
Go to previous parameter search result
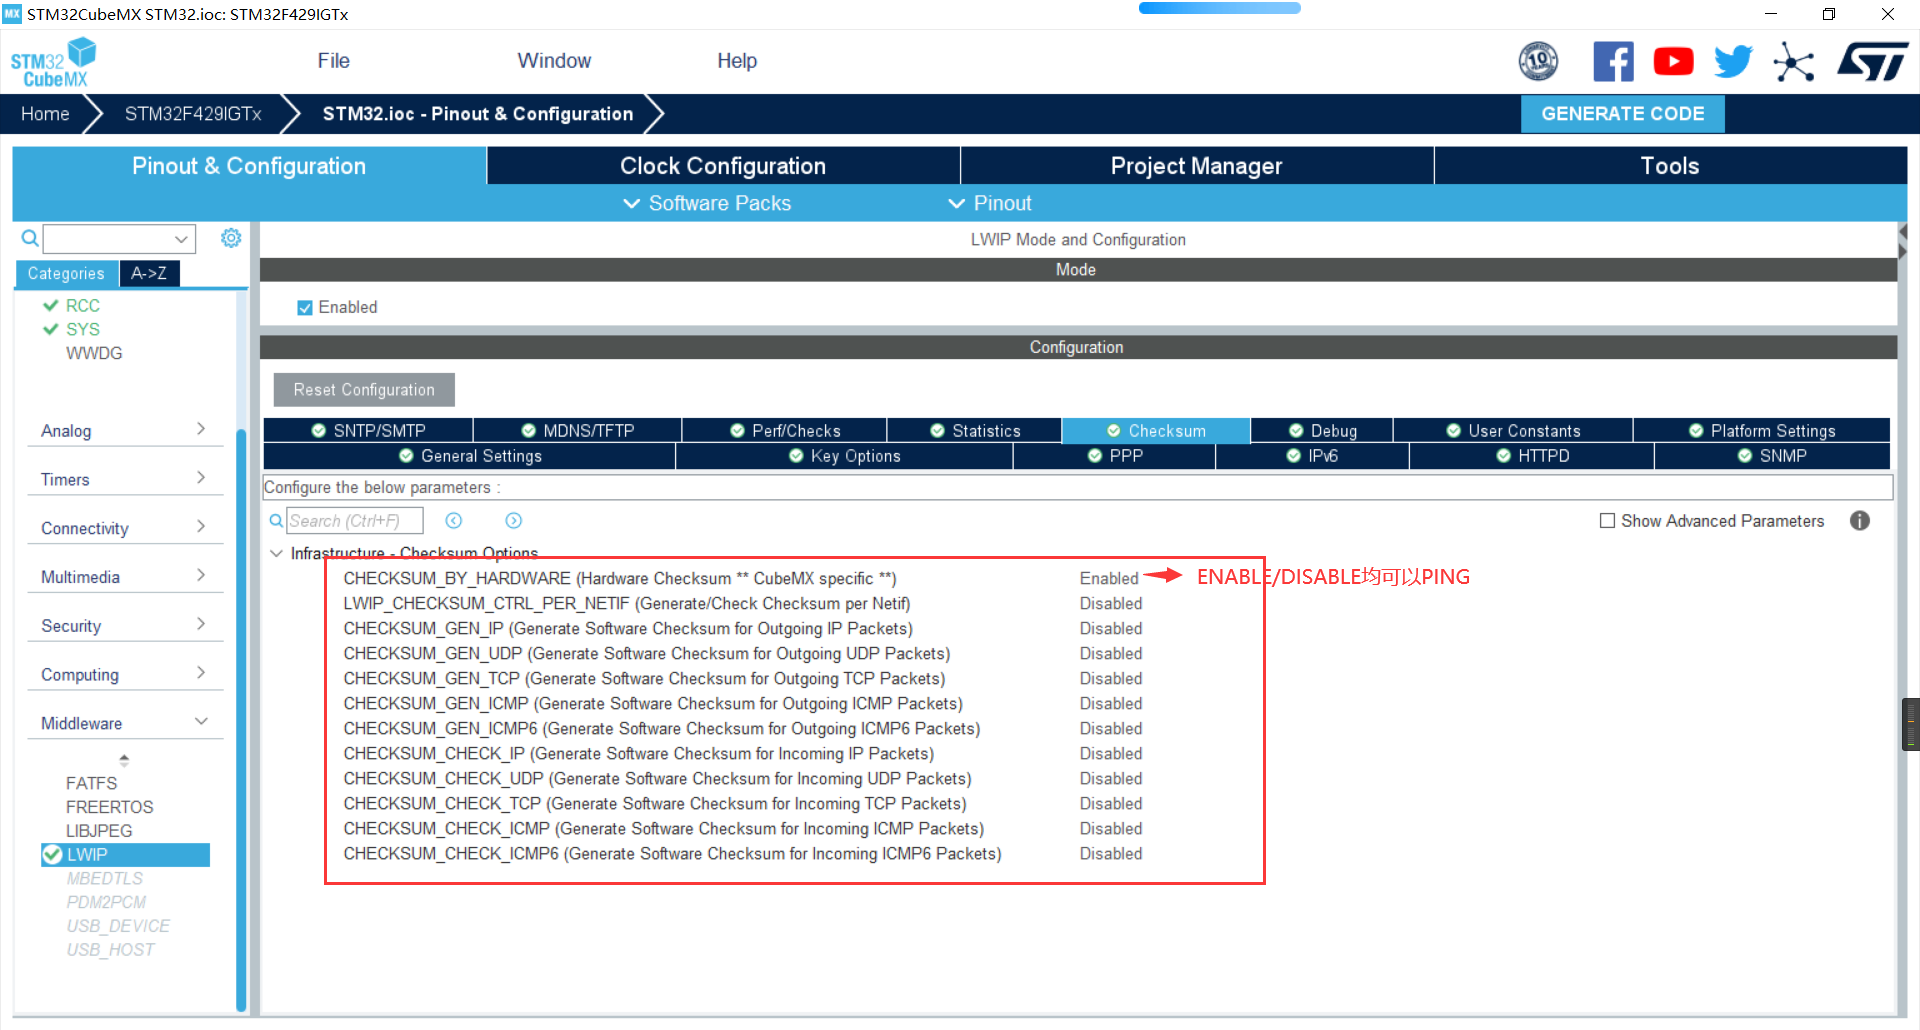point(454,521)
